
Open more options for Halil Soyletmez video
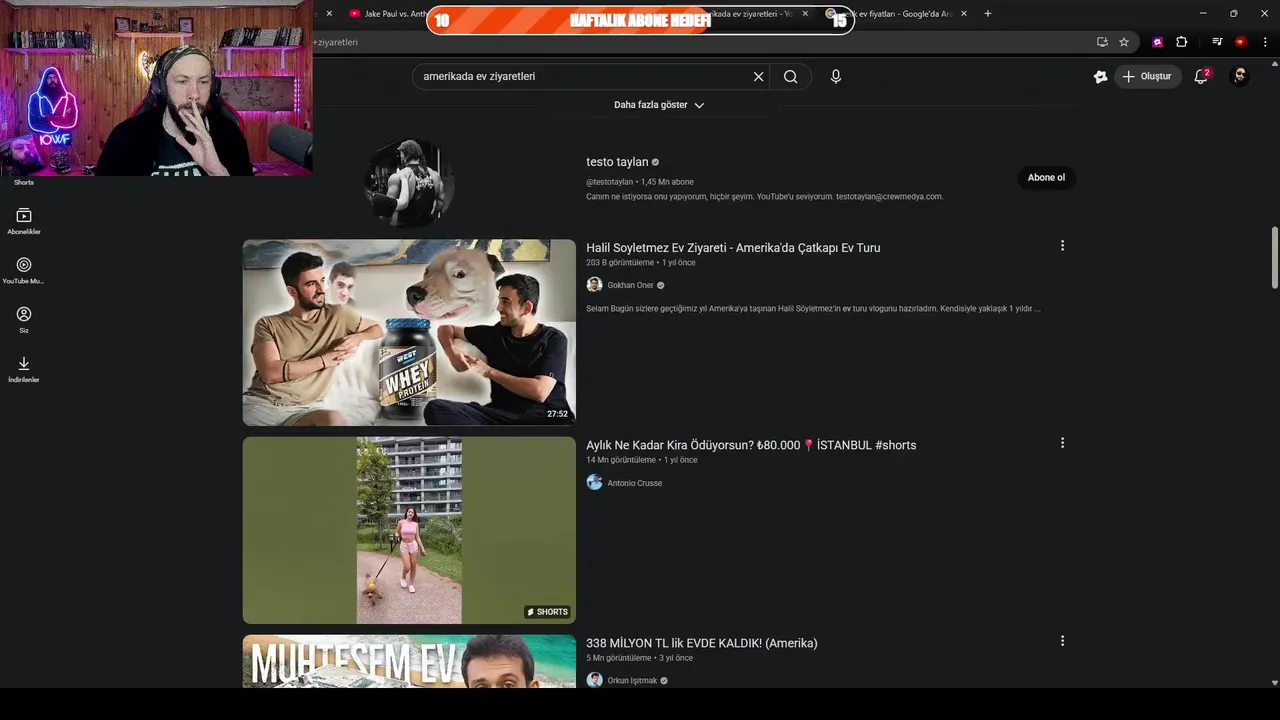coord(1062,245)
